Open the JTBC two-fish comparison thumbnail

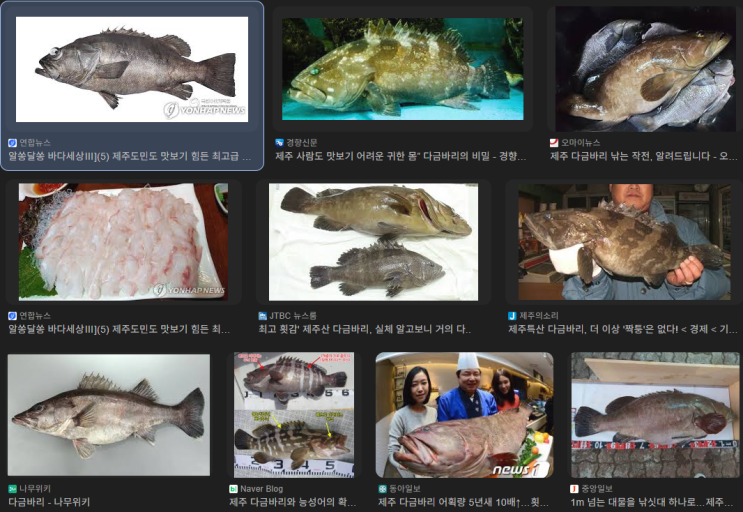(x=373, y=242)
